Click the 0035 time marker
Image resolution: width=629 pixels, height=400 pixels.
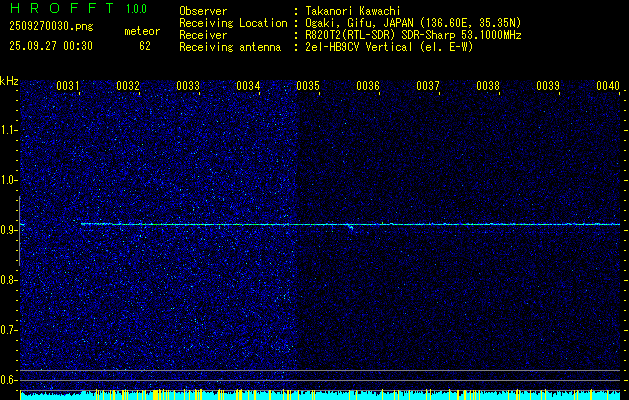pos(308,86)
